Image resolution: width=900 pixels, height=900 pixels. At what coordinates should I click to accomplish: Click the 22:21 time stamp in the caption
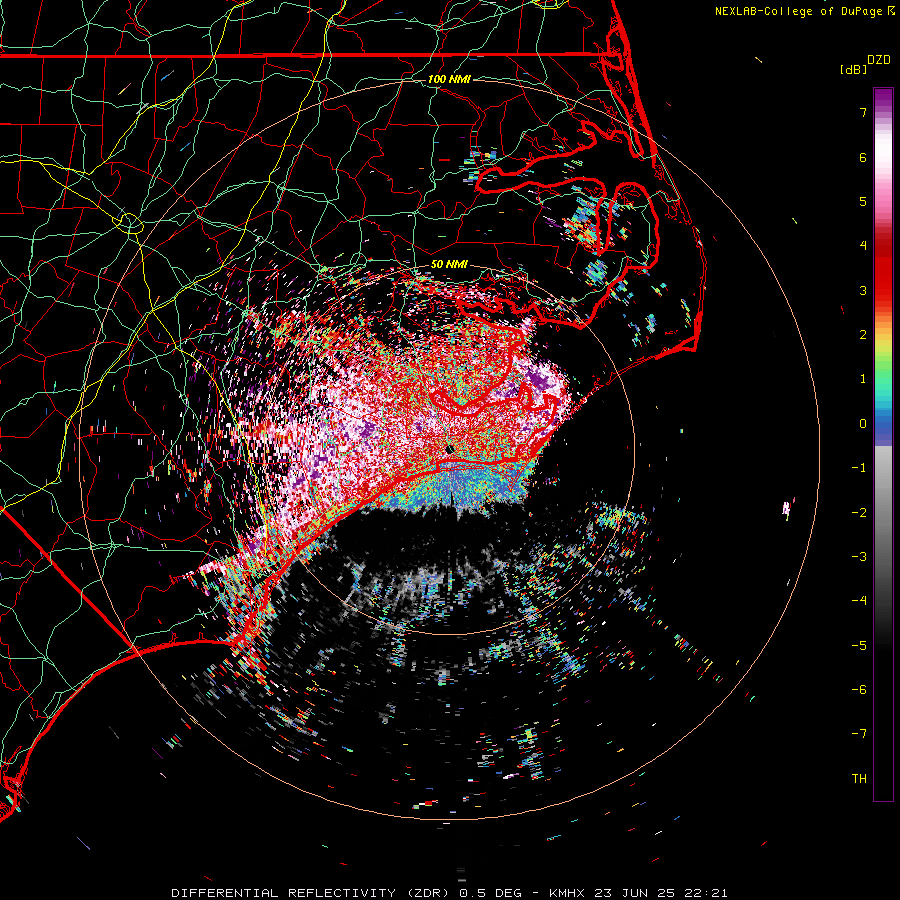pos(707,893)
